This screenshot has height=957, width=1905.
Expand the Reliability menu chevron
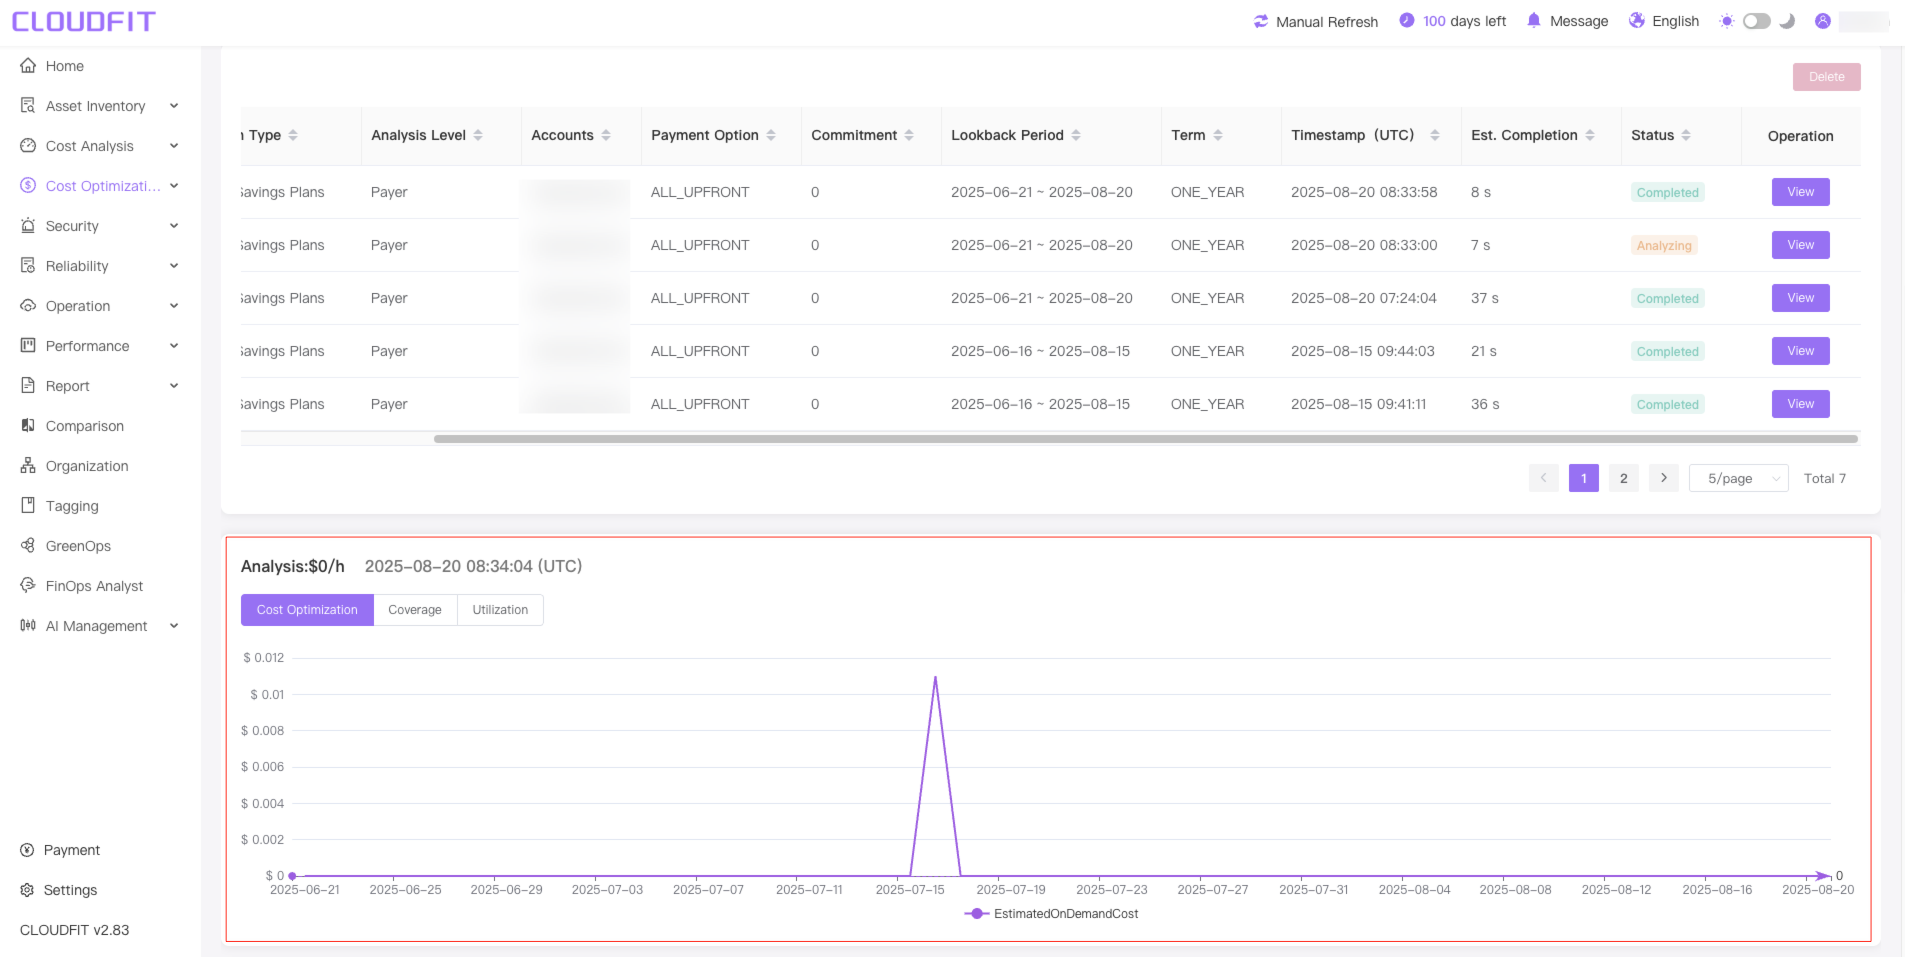(x=174, y=266)
